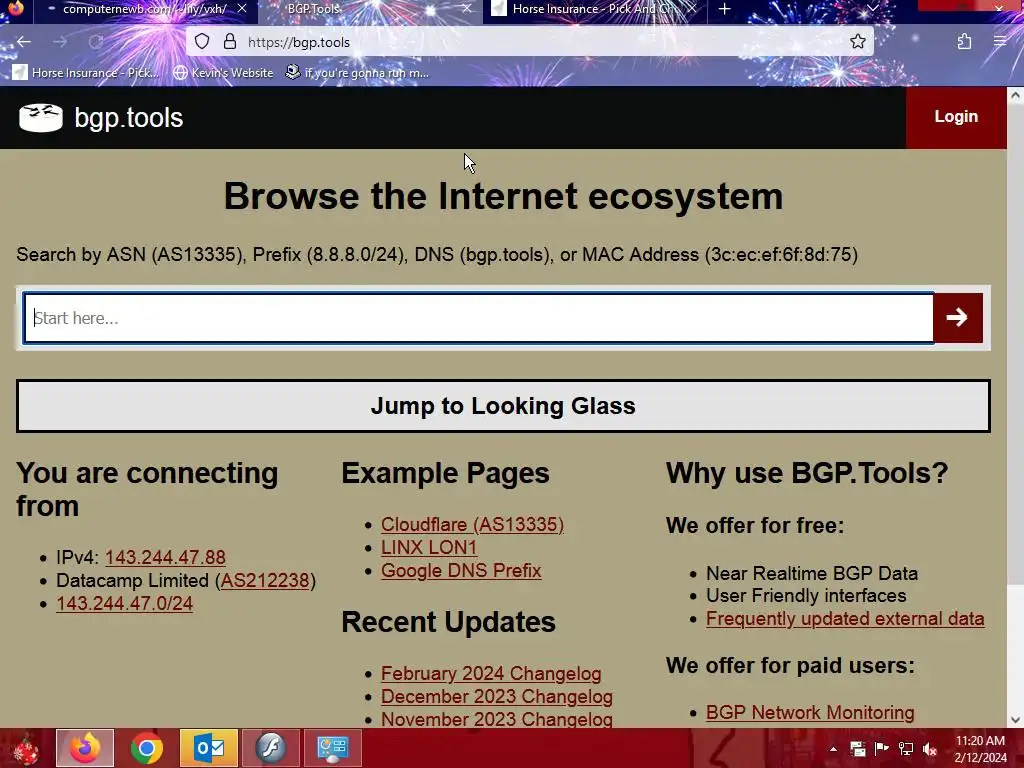Launch Google Chrome from the taskbar
This screenshot has width=1024, height=768.
click(146, 748)
